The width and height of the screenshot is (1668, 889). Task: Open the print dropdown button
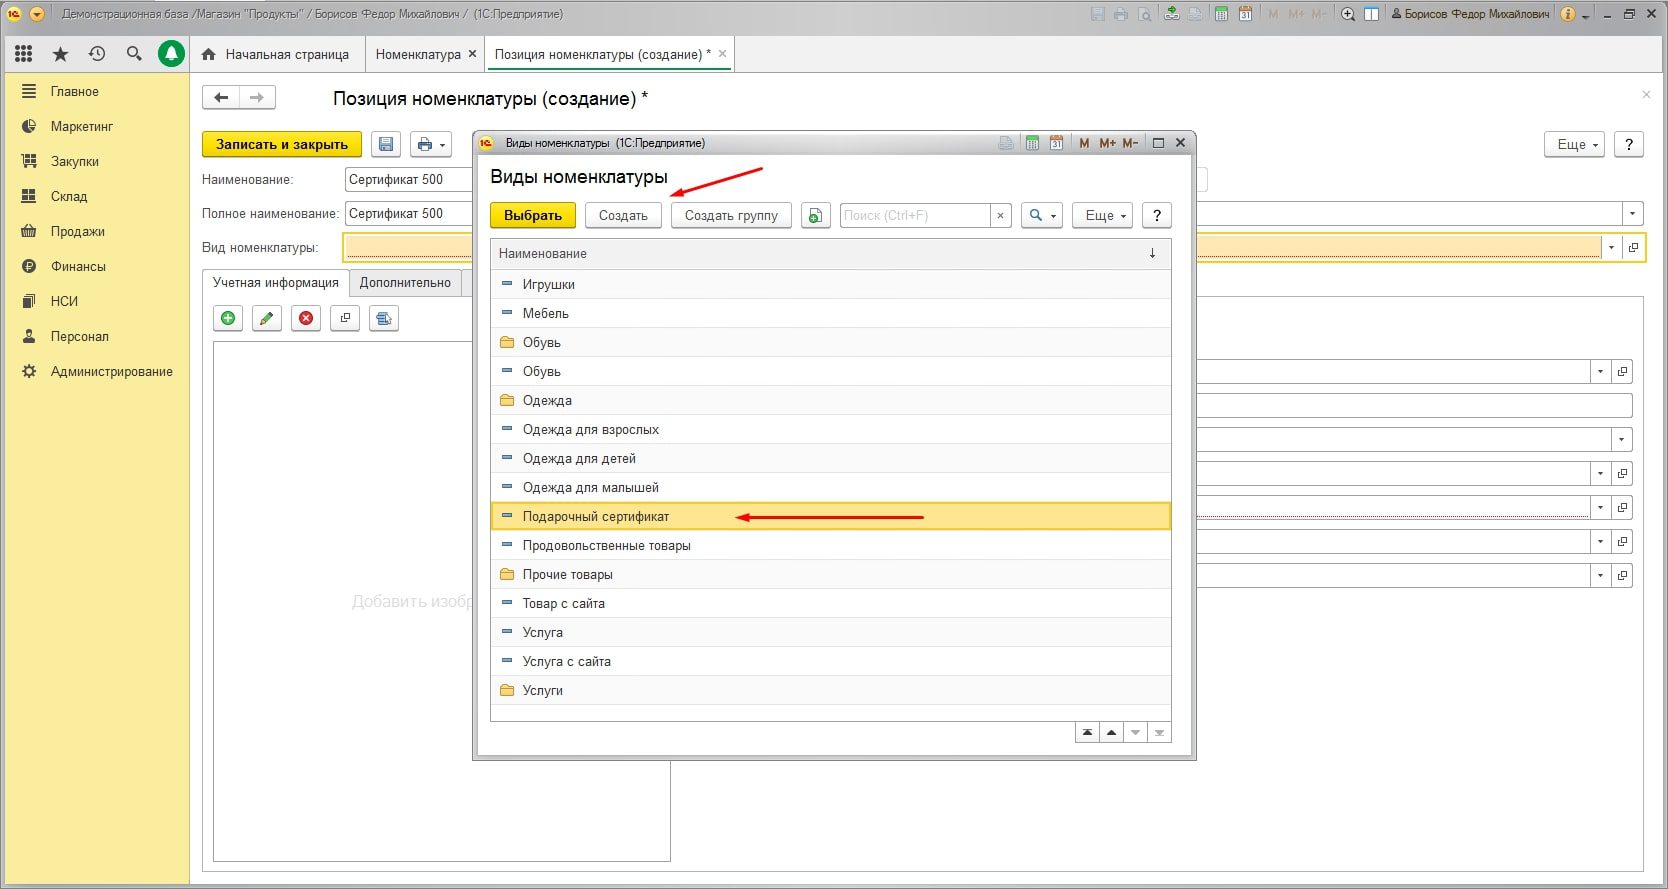coord(431,144)
